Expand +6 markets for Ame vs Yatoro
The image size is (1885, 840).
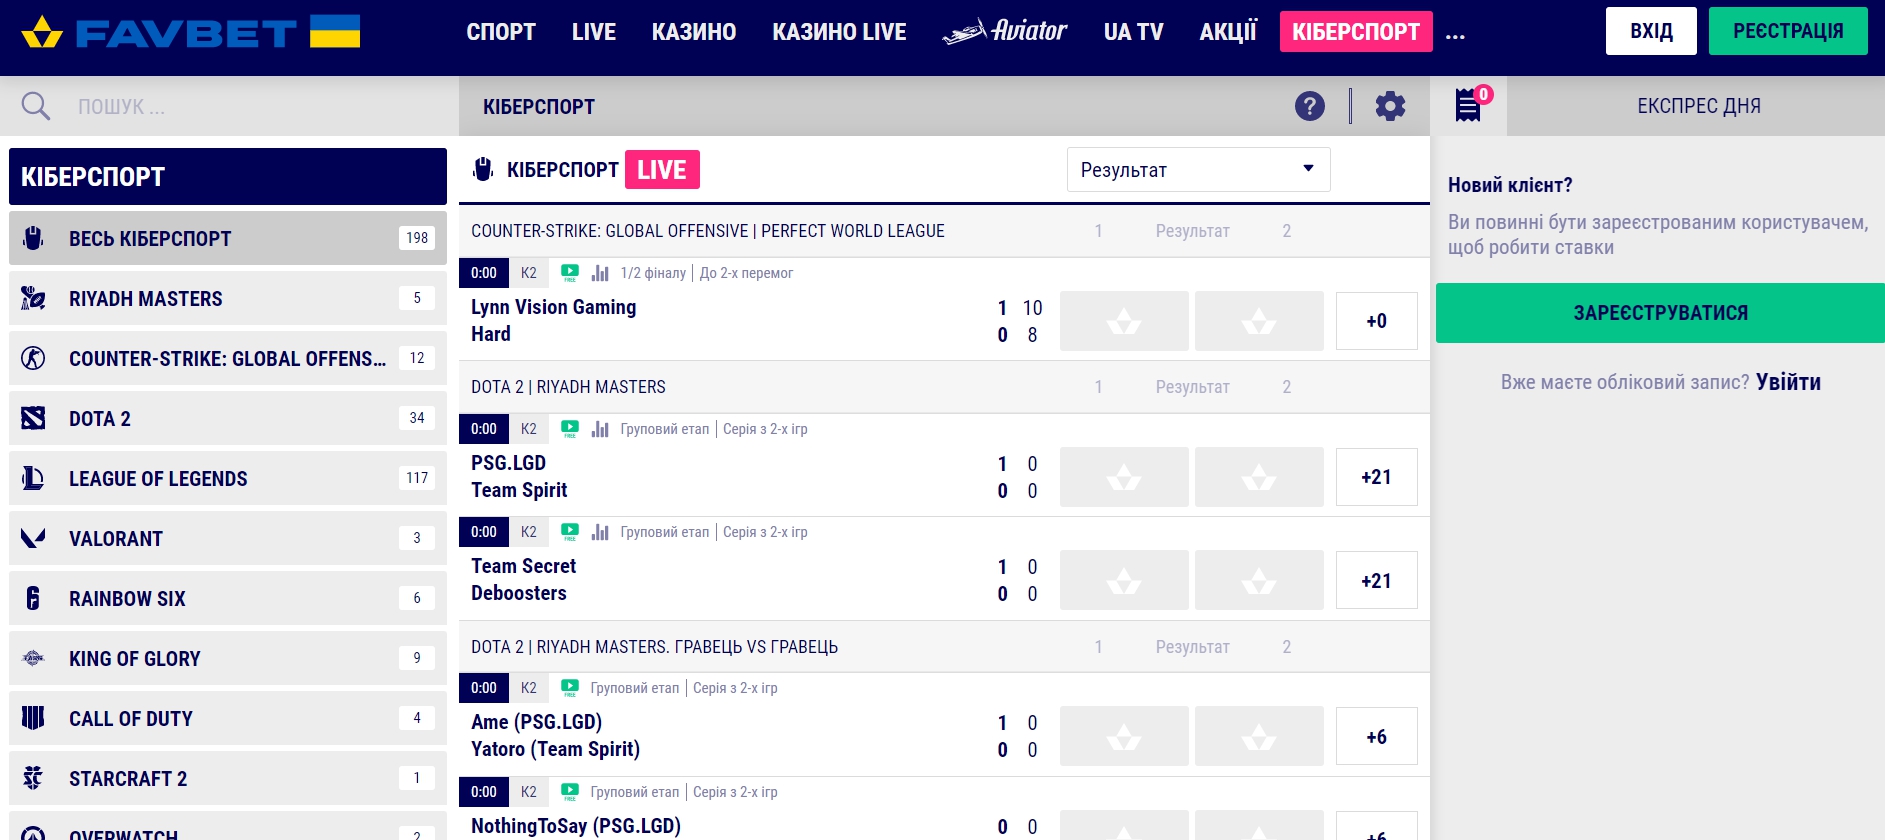point(1376,737)
